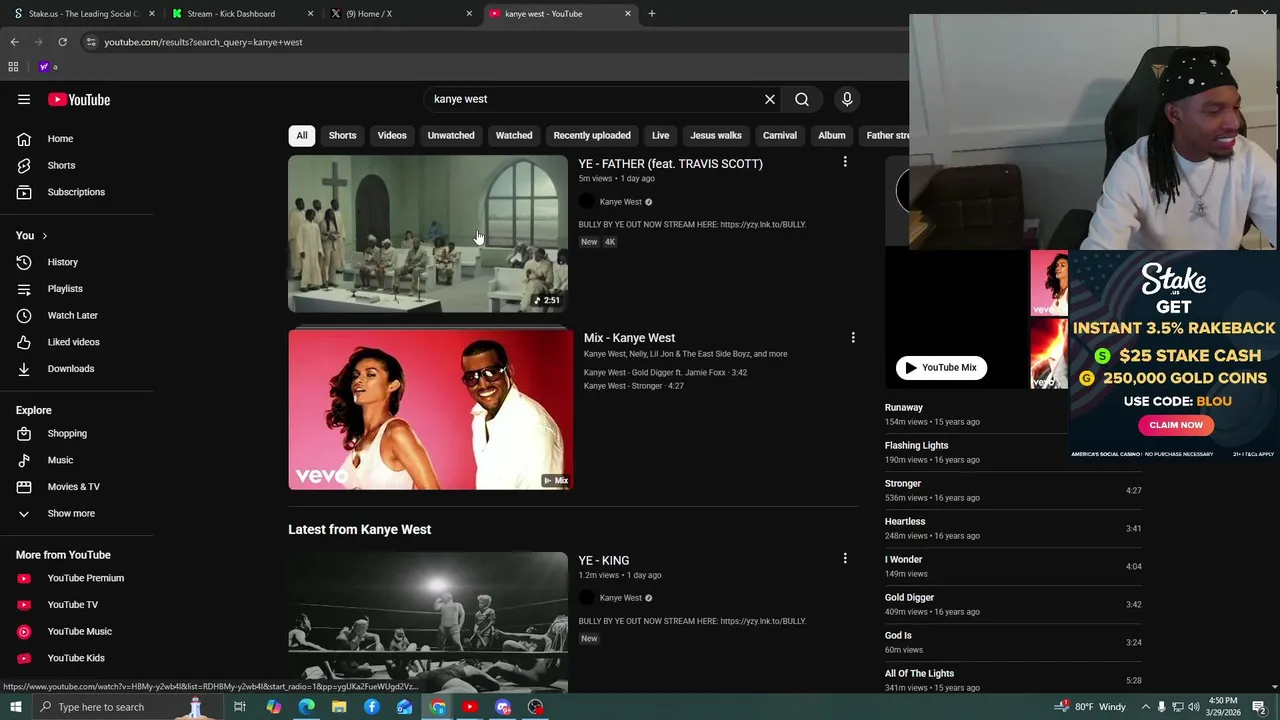The width and height of the screenshot is (1280, 720).
Task: Open options menu for YE - KING video
Action: [845, 559]
